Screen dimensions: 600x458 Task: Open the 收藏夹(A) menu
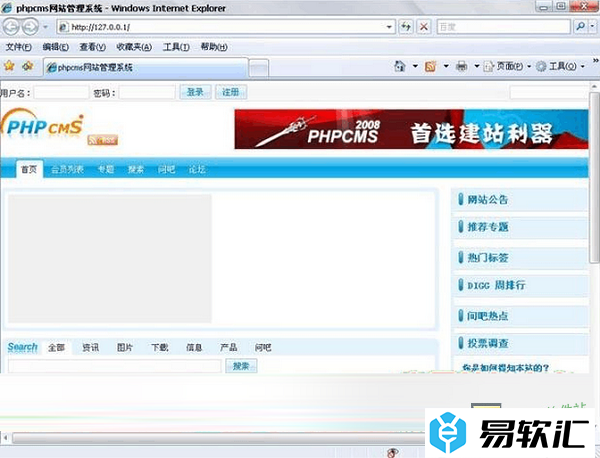134,47
